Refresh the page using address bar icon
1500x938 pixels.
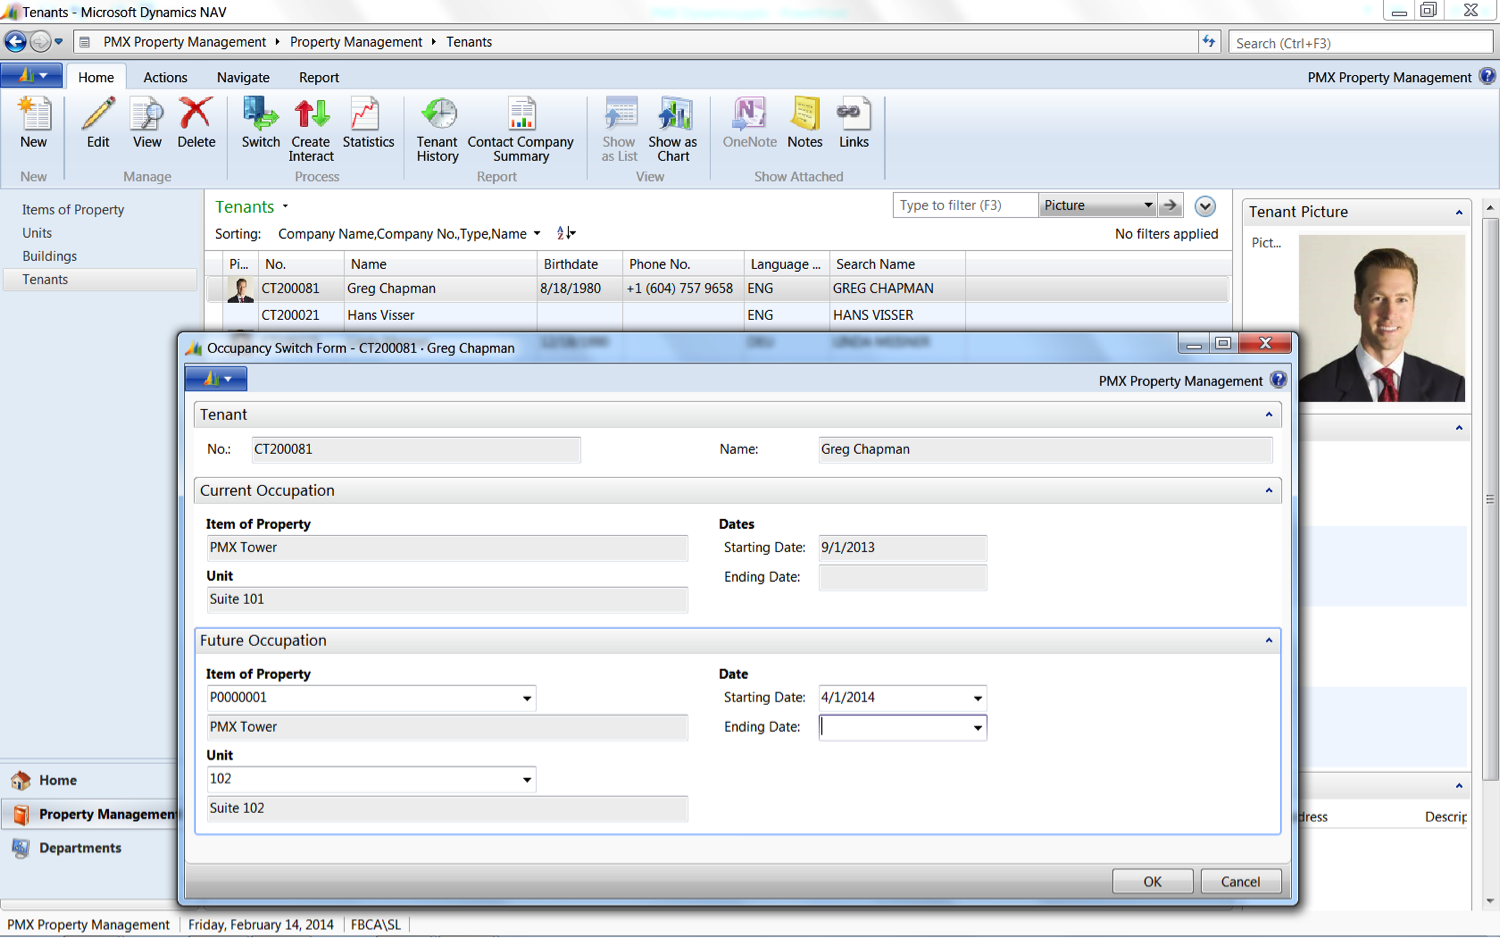1209,42
